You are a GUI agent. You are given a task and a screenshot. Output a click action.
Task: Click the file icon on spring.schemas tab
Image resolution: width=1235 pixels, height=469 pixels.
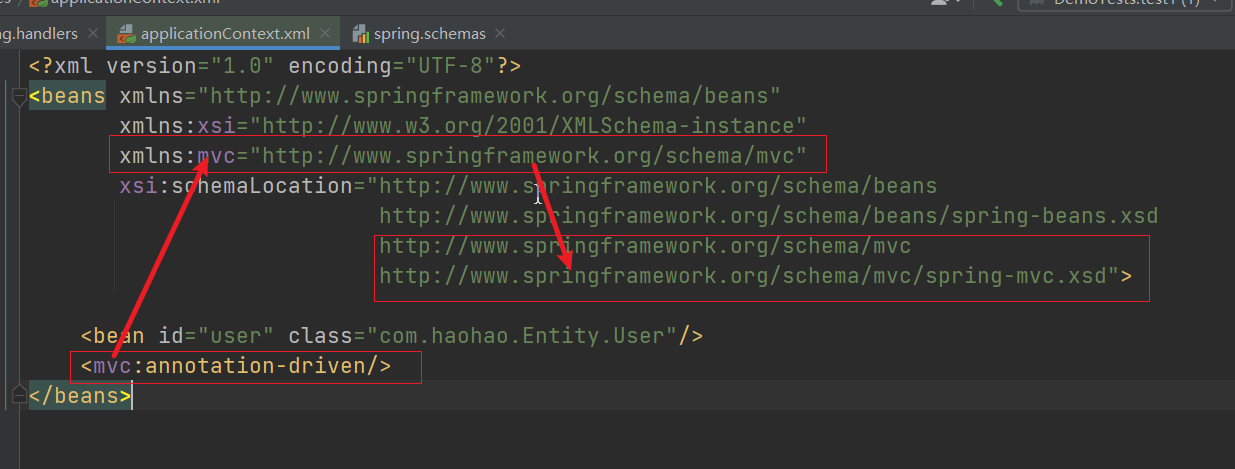coord(360,33)
